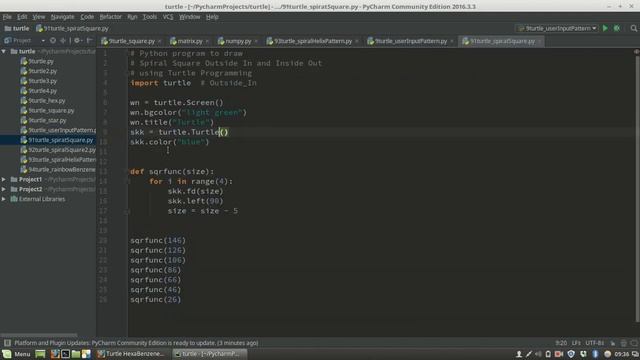Open Search Everywhere magnifier icon

point(633,28)
